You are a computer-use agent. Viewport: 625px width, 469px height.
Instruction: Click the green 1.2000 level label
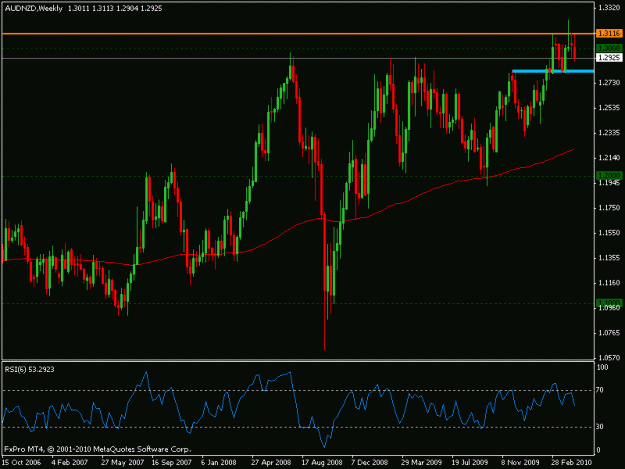click(x=609, y=175)
